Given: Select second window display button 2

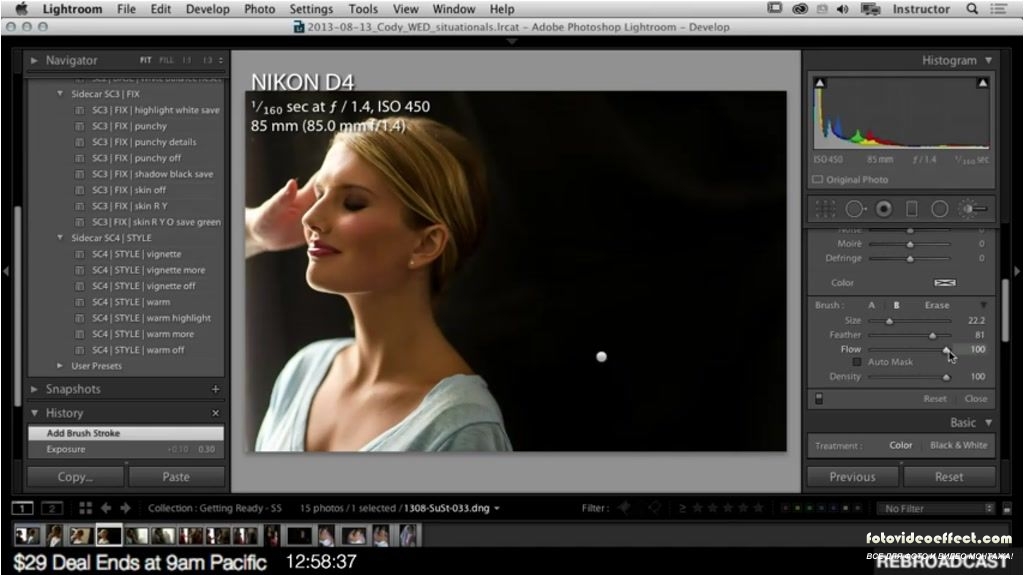Looking at the screenshot, I should click(x=52, y=508).
